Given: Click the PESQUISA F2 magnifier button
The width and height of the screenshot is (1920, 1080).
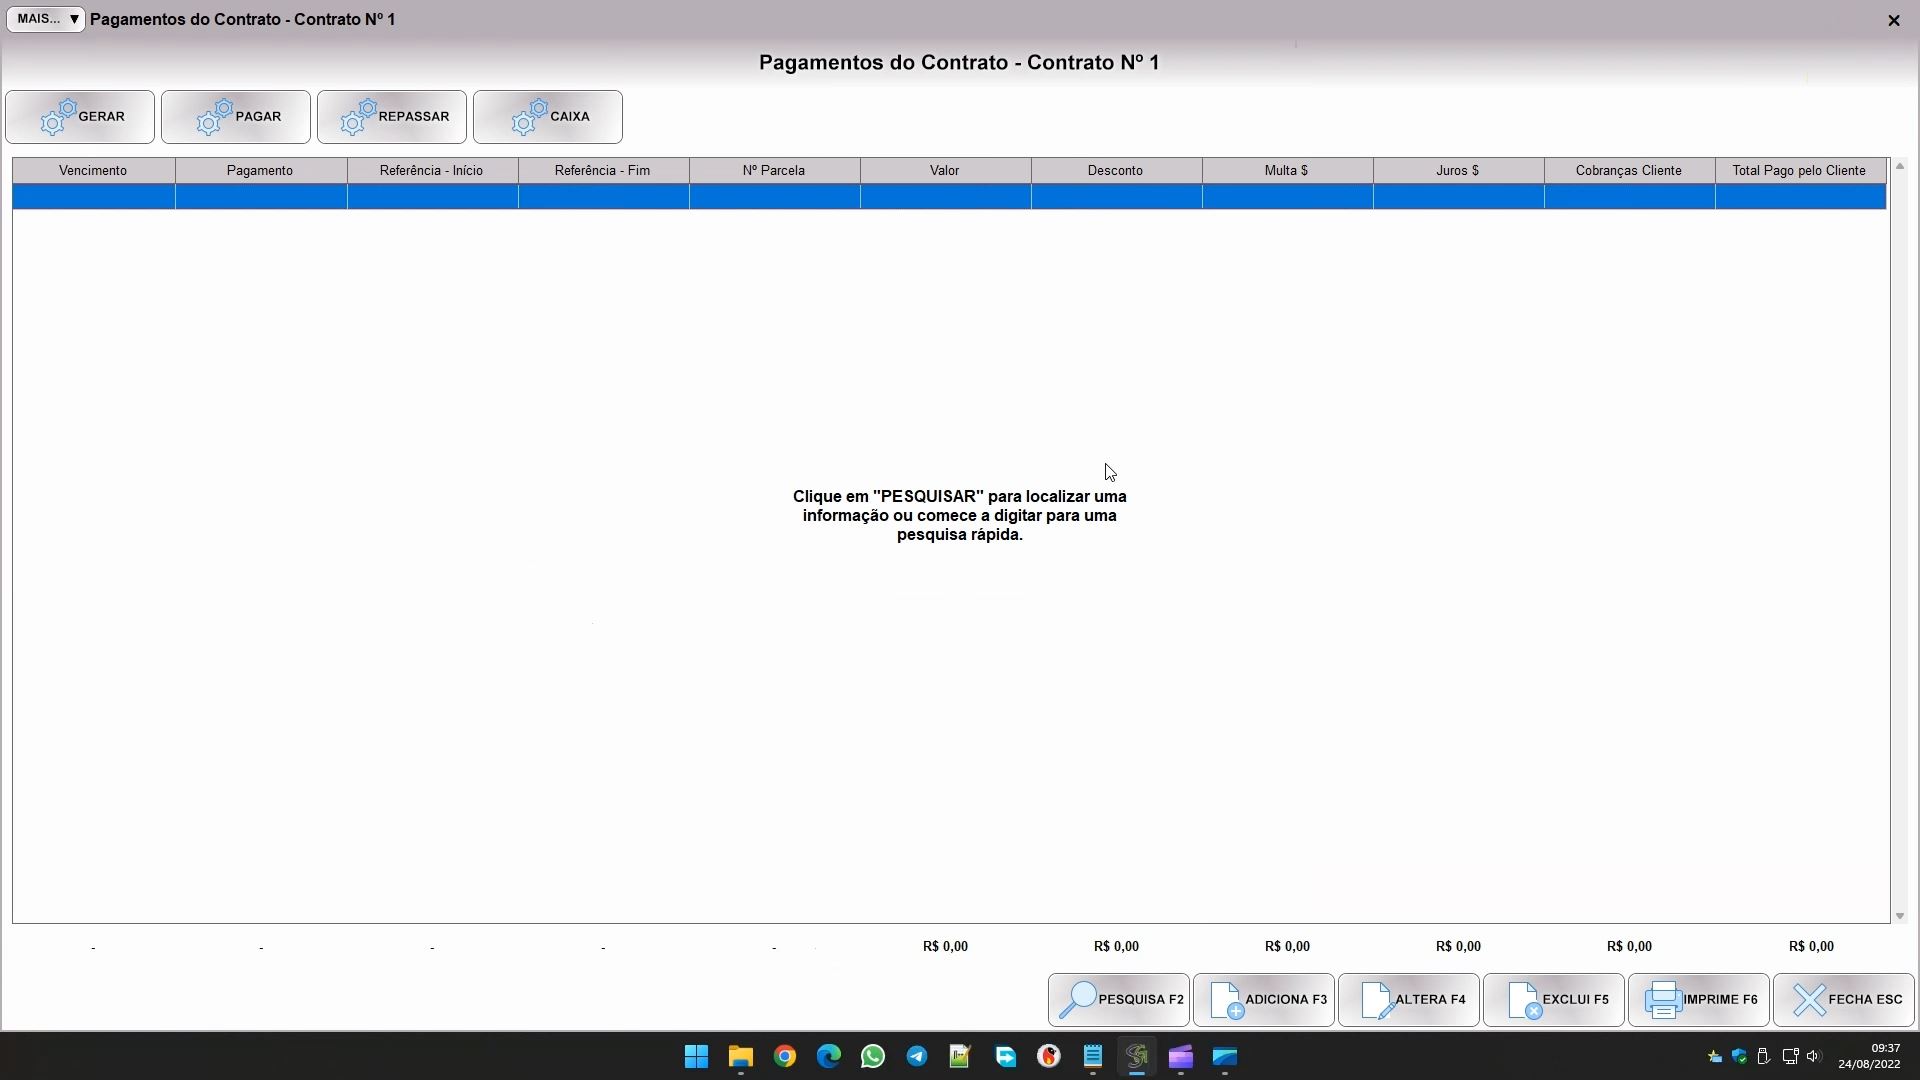Looking at the screenshot, I should [x=1119, y=1000].
